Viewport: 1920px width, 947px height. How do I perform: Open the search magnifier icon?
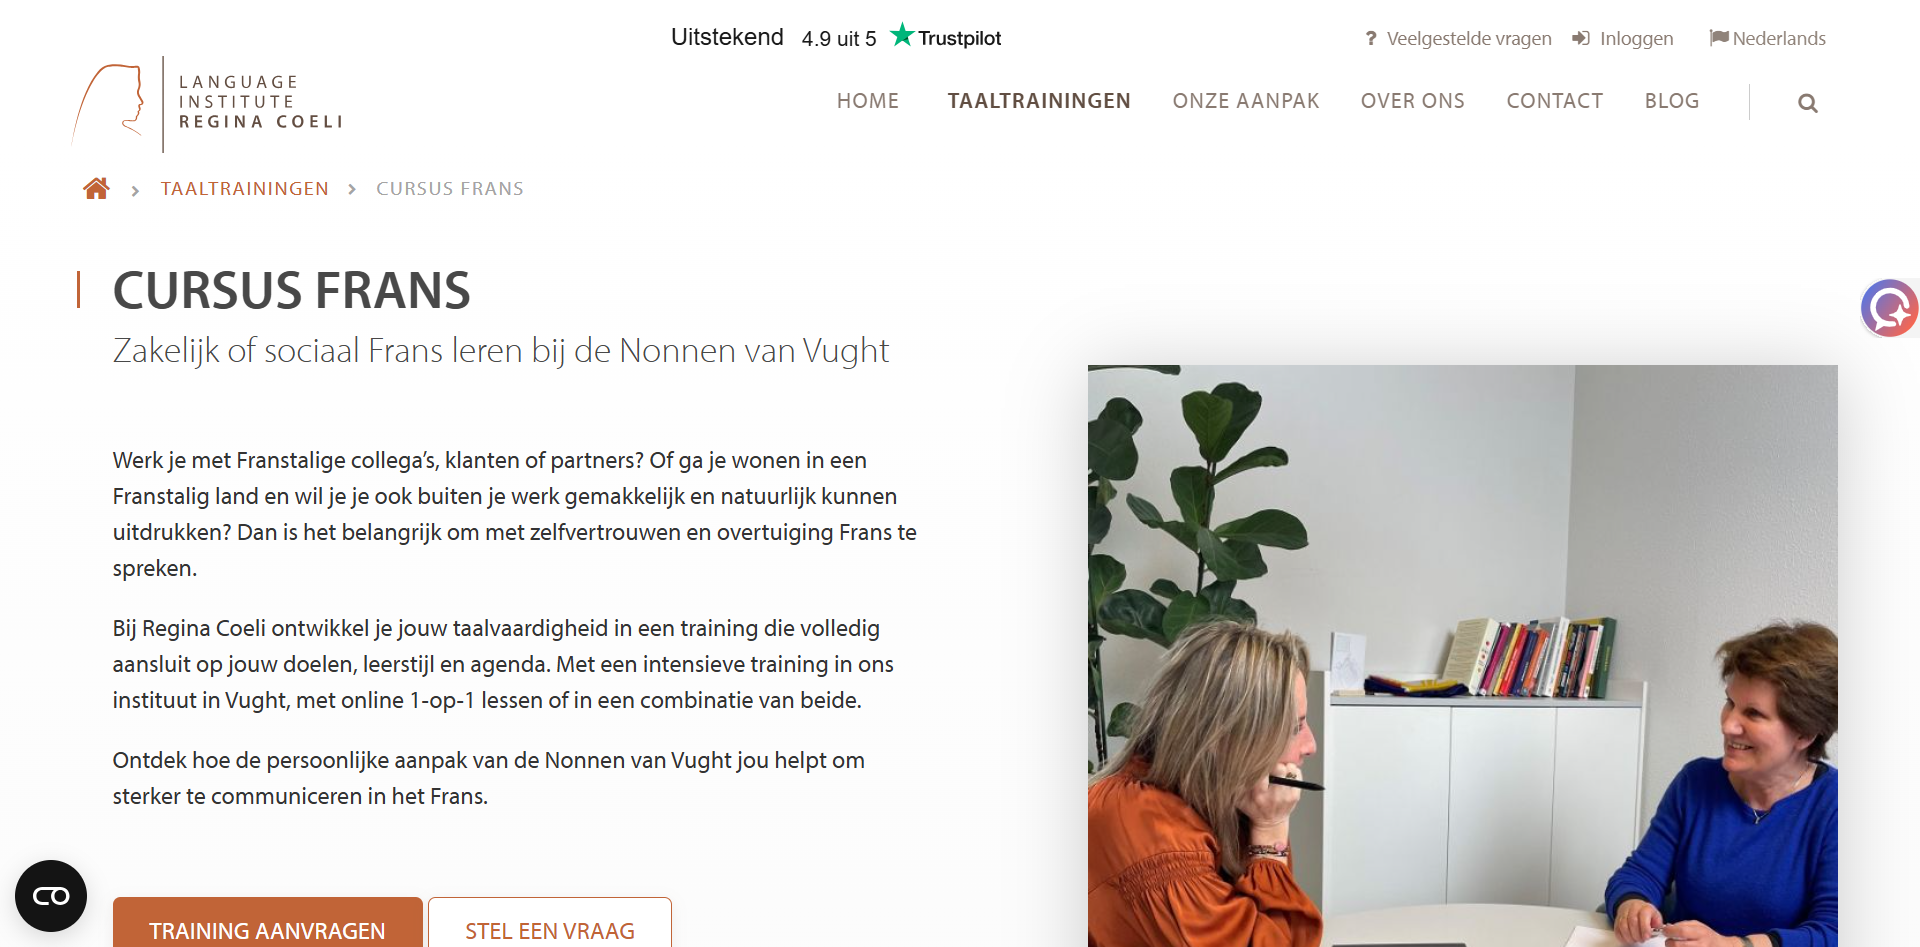click(x=1807, y=103)
